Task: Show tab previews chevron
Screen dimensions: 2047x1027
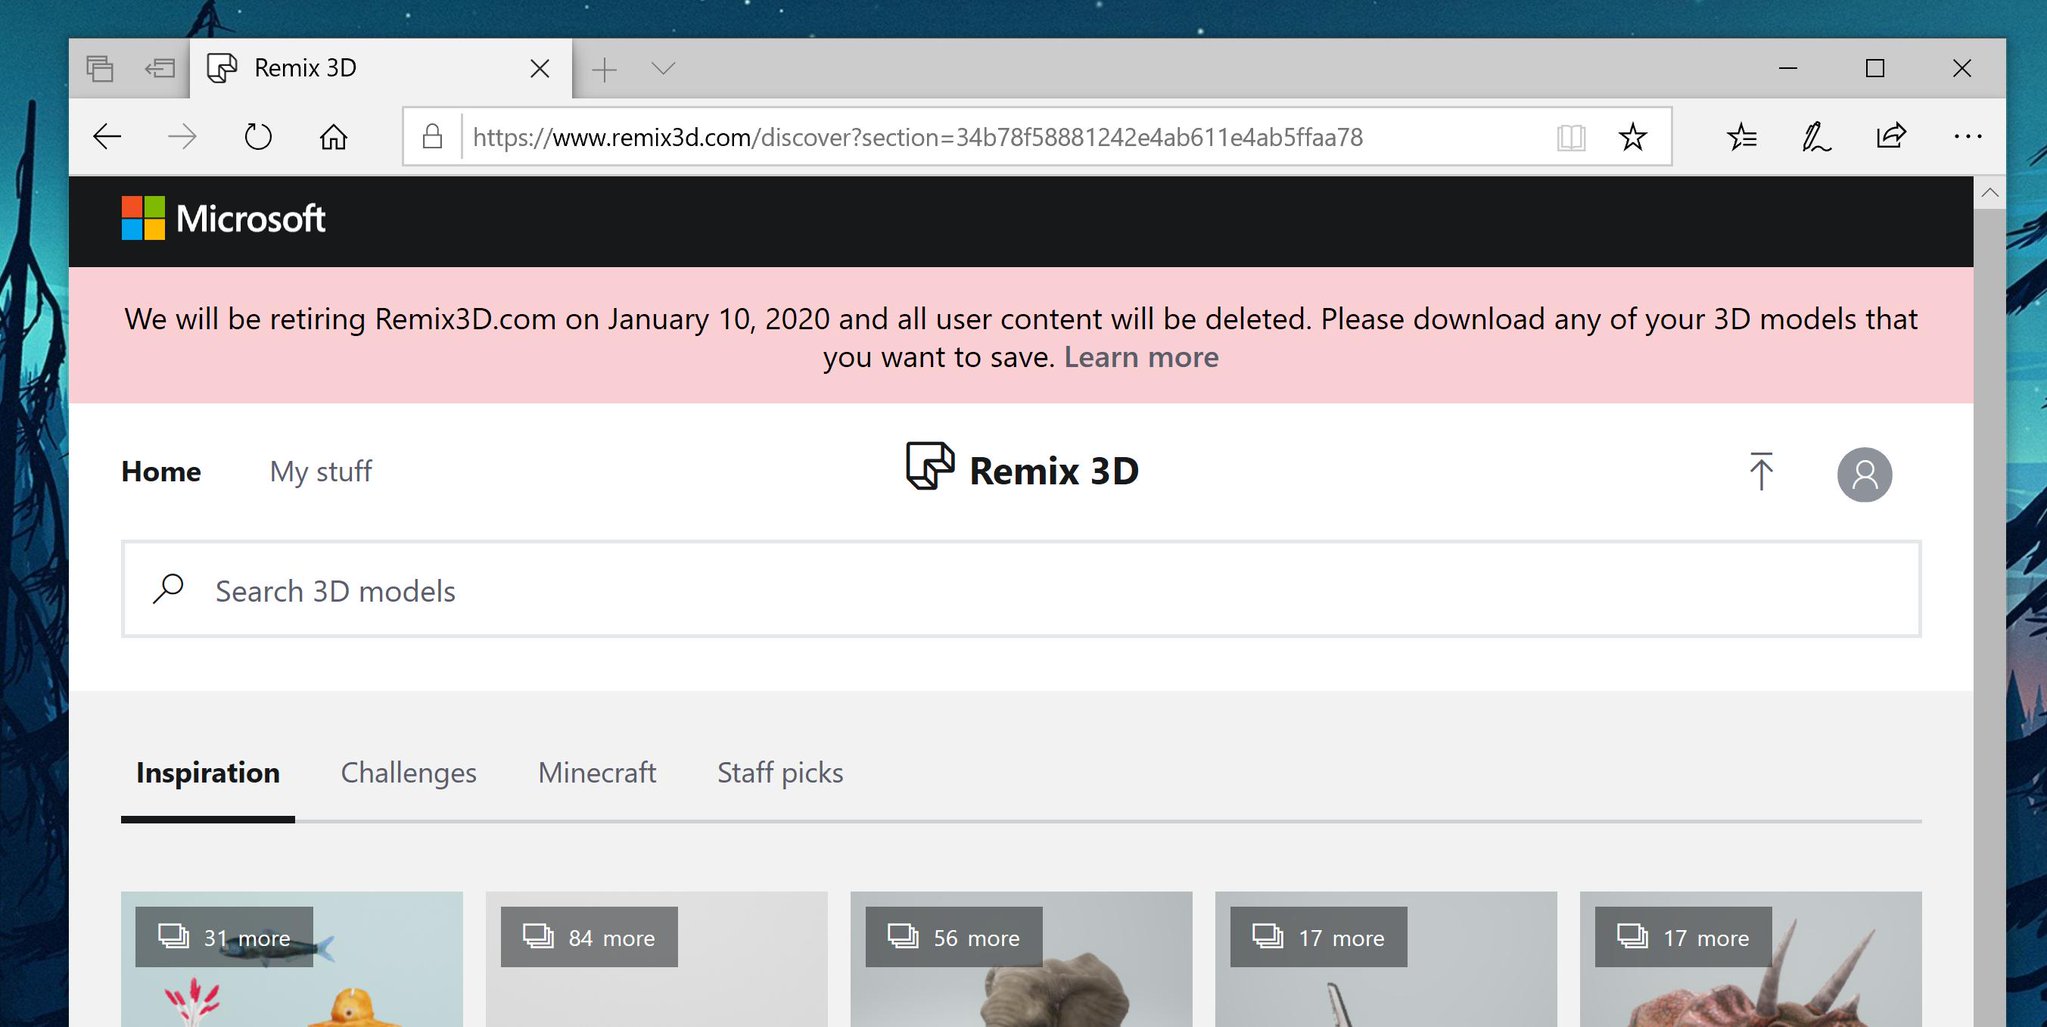Action: (663, 68)
